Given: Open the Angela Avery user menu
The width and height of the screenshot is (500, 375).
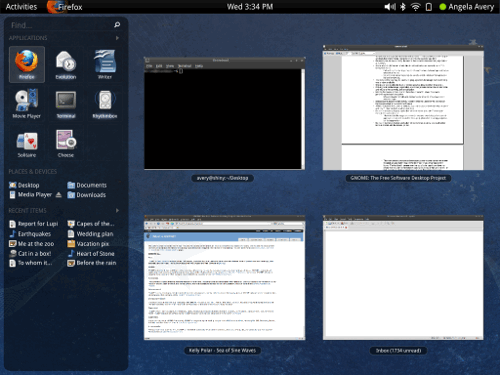Looking at the screenshot, I should (x=467, y=7).
